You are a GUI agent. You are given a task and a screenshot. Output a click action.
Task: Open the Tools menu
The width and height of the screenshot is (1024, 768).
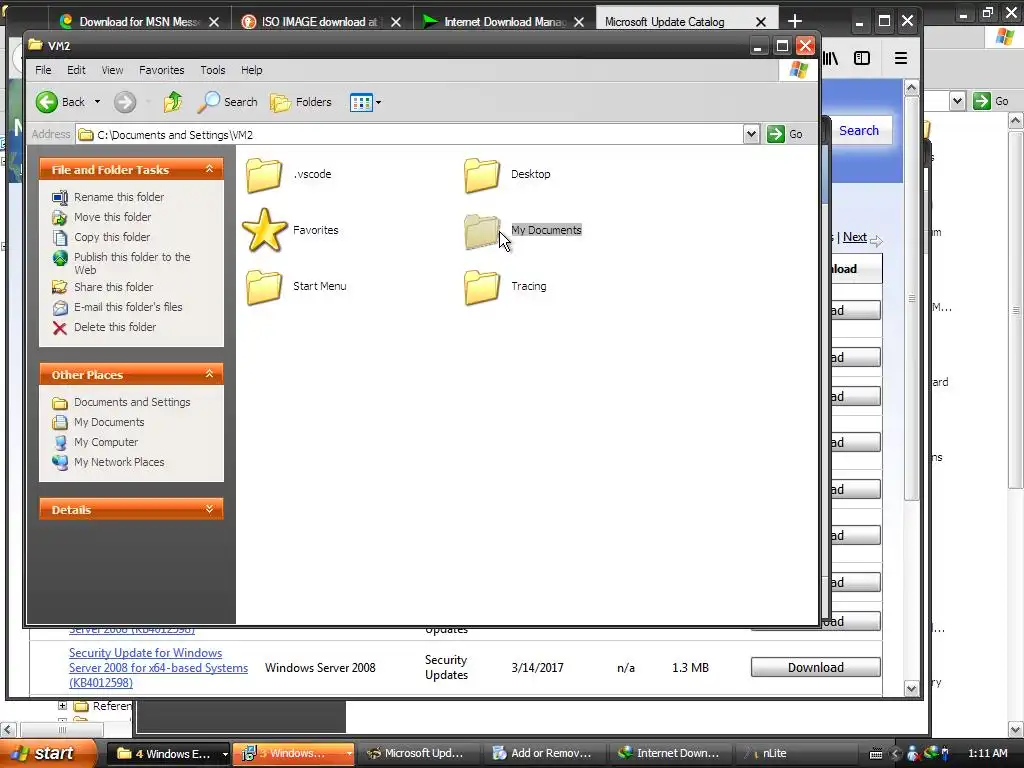click(x=213, y=70)
